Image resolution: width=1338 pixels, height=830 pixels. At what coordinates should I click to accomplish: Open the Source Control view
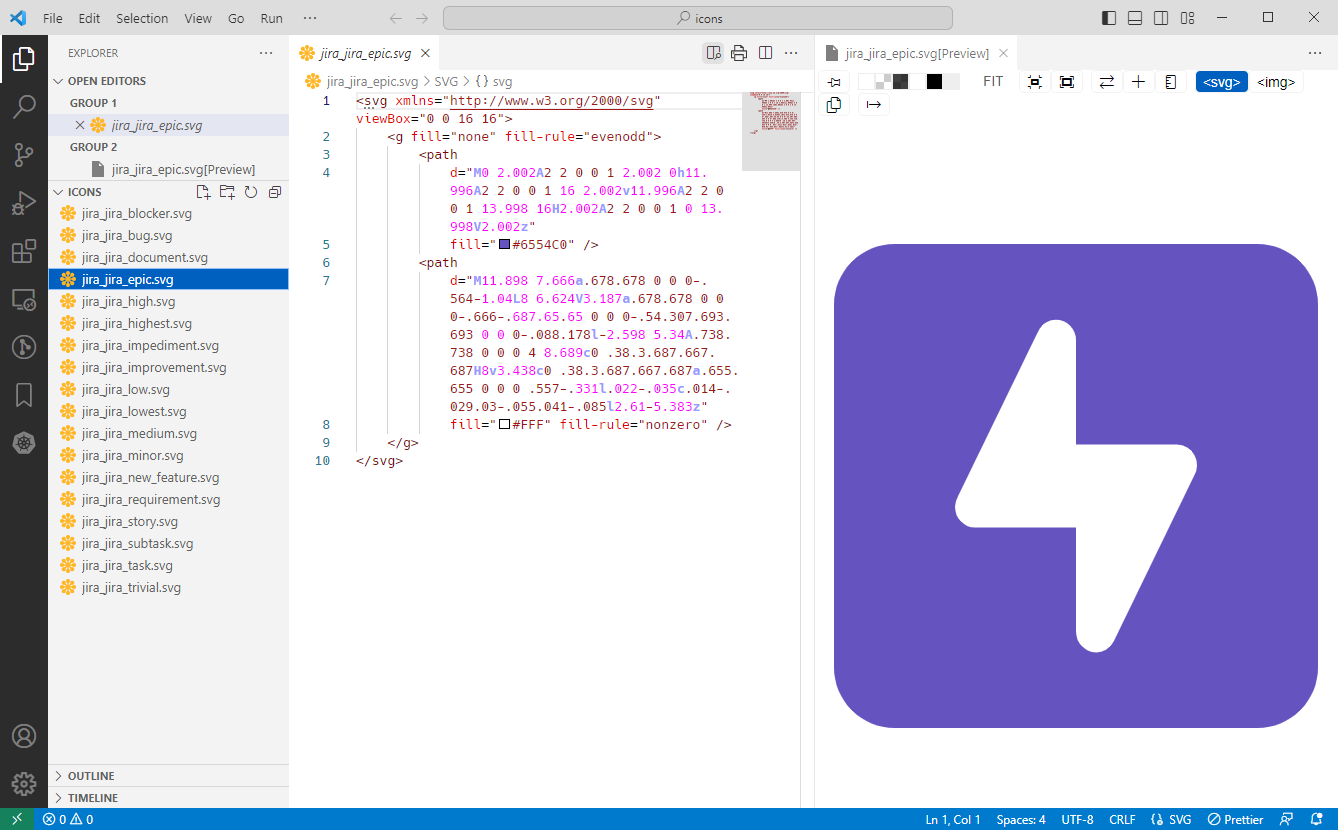tap(24, 155)
